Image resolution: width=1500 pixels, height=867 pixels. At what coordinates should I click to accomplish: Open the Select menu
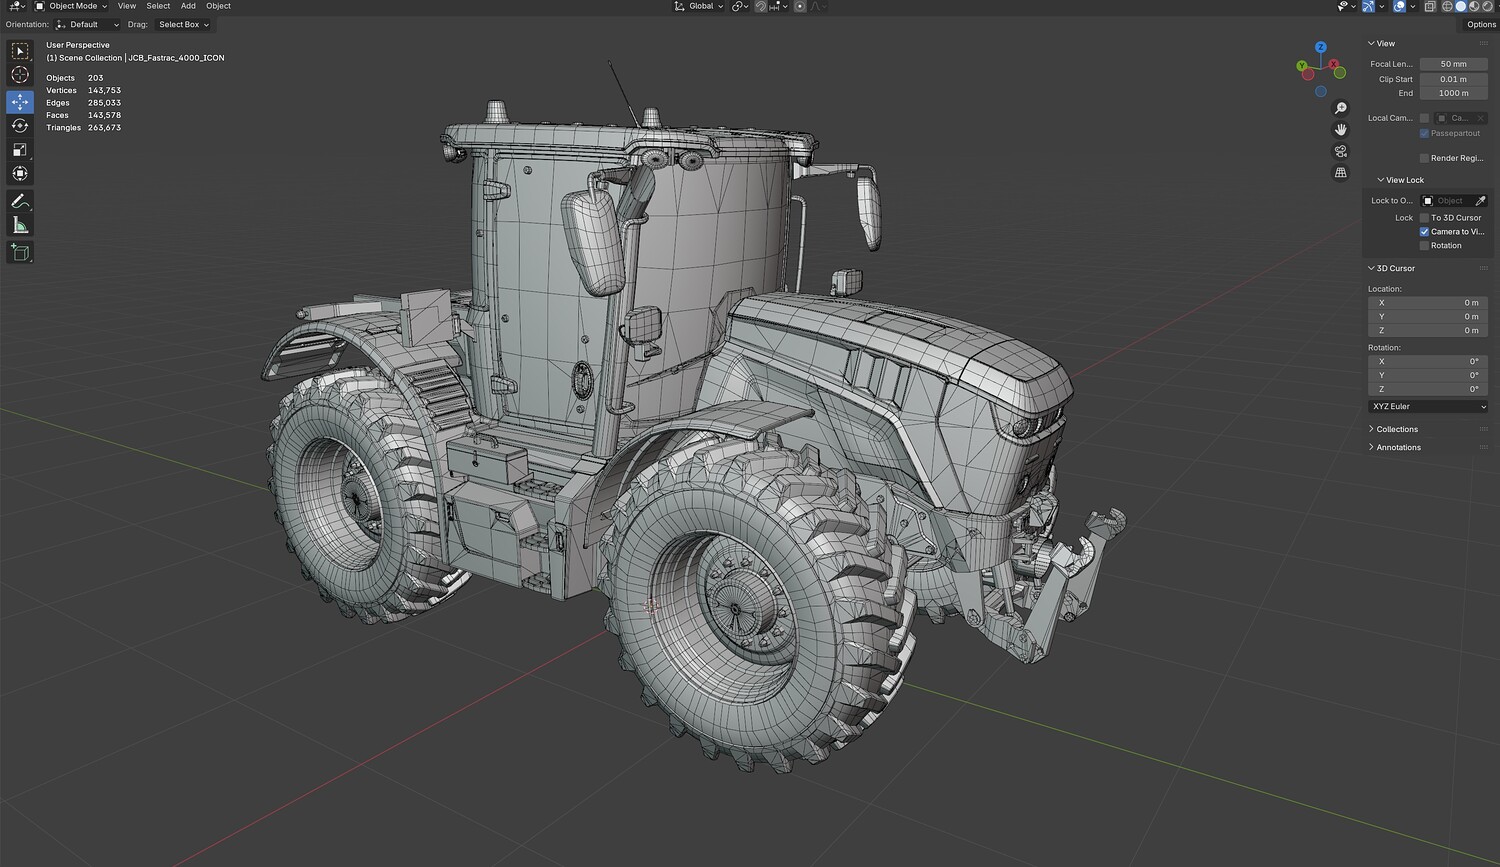158,6
